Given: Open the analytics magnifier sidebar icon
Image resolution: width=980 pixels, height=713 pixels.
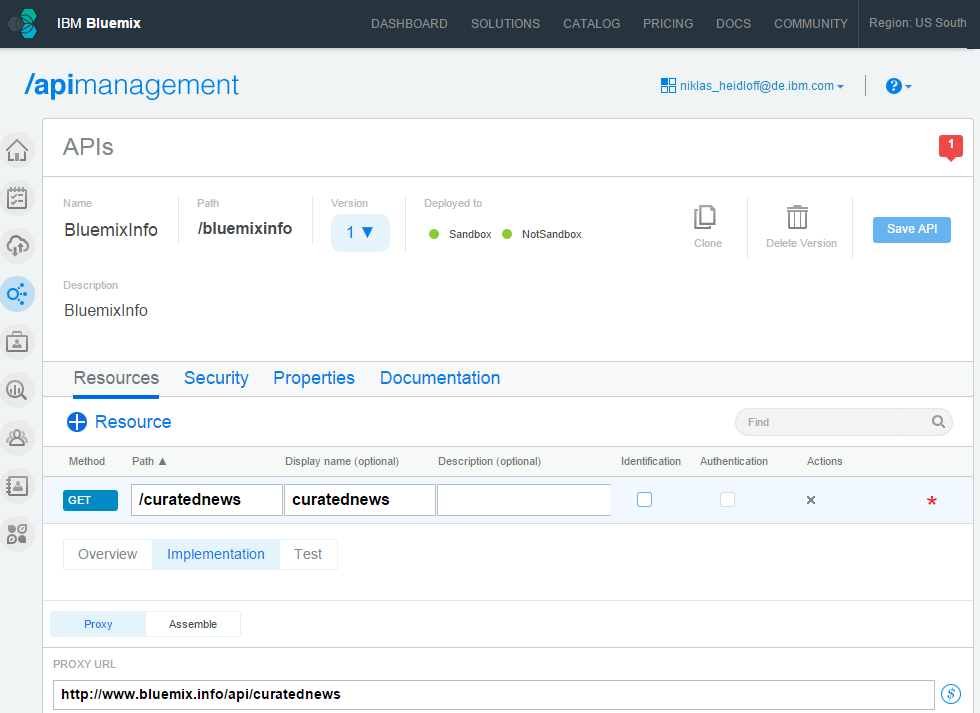Looking at the screenshot, I should 17,390.
